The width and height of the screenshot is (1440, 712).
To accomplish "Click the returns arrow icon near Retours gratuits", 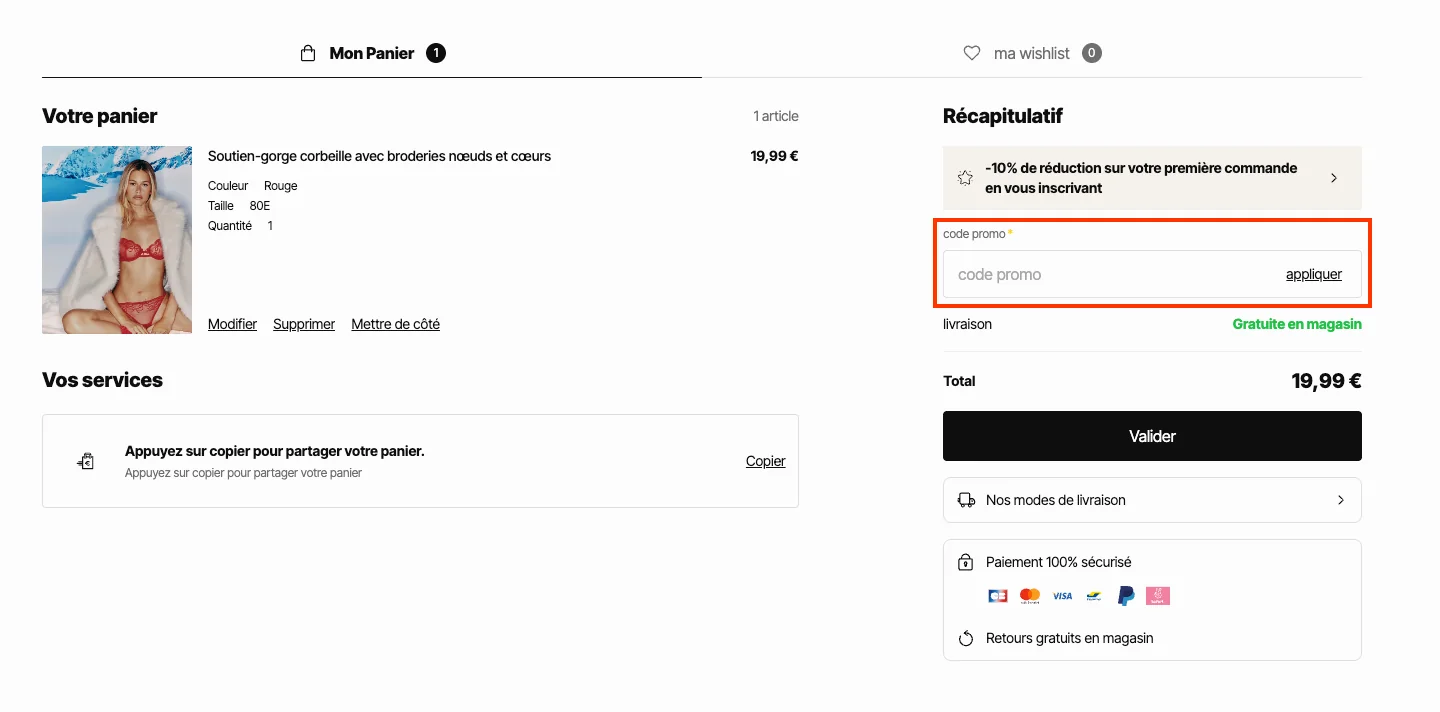I will coord(965,637).
